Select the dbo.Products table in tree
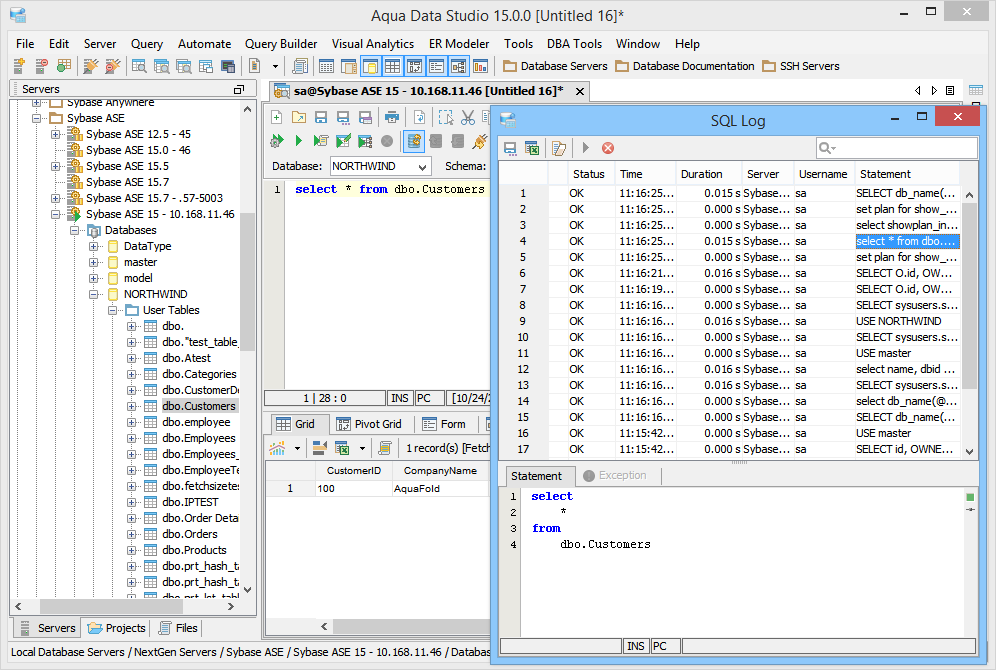The image size is (996, 670). coord(194,550)
